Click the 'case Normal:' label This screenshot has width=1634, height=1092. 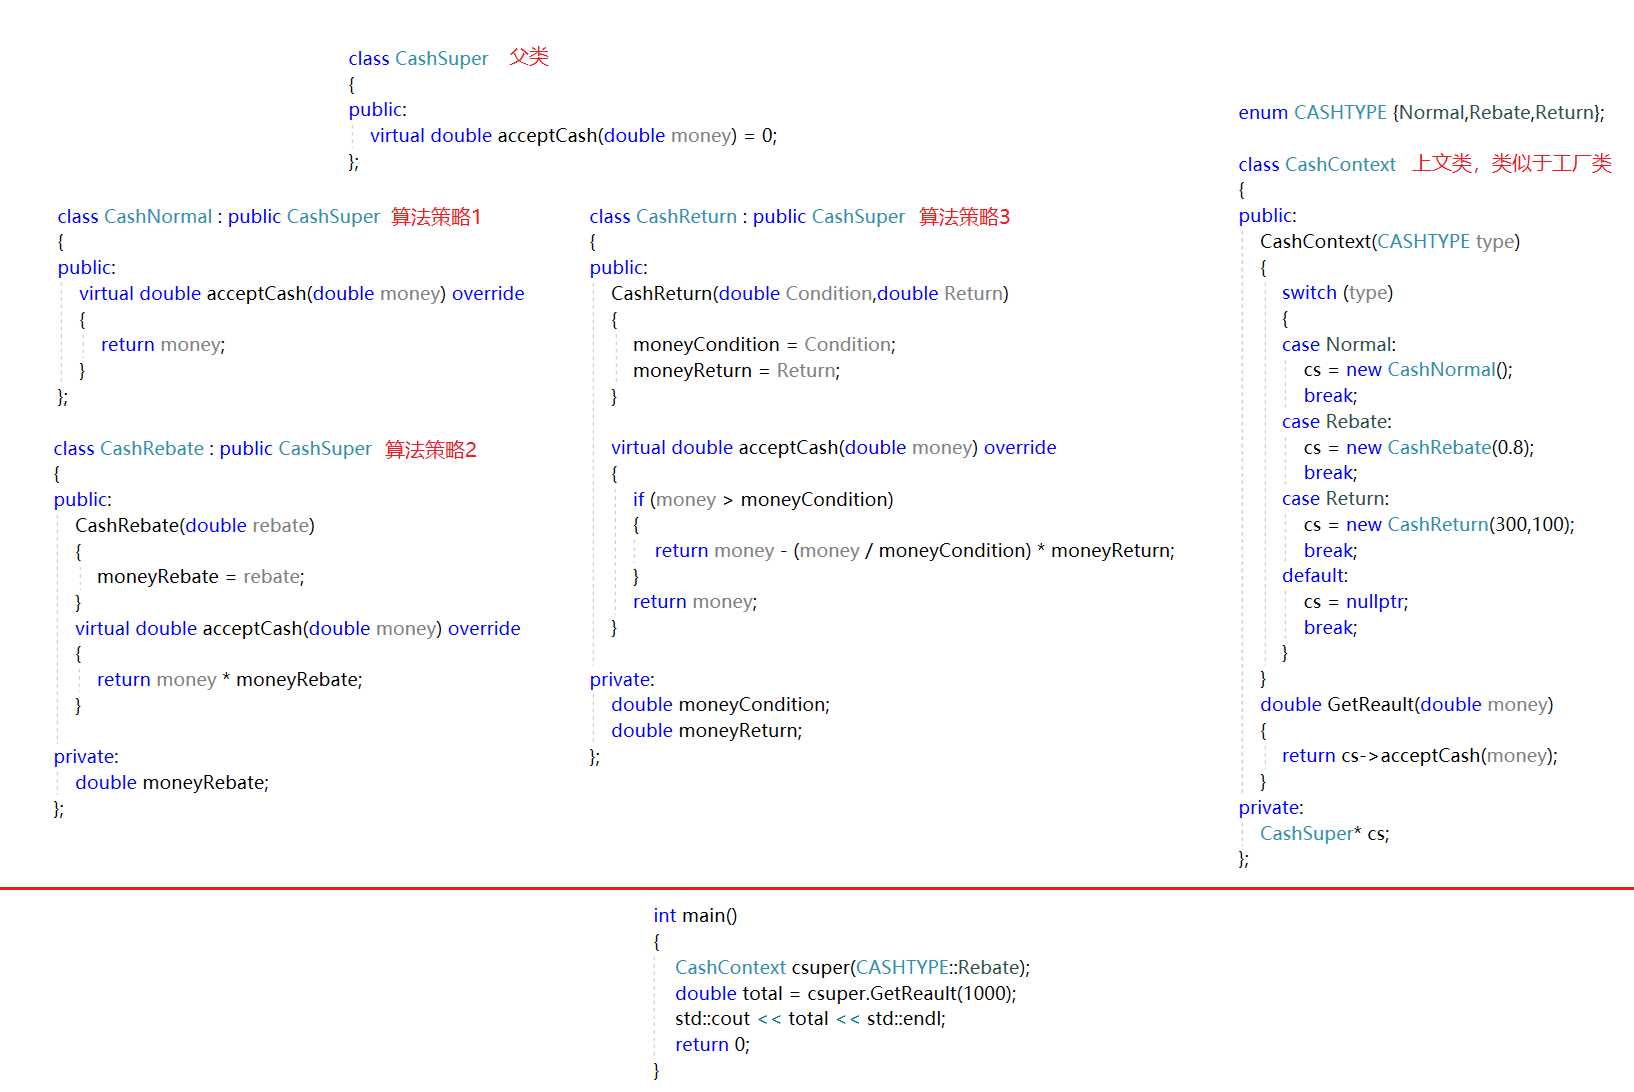[1339, 344]
